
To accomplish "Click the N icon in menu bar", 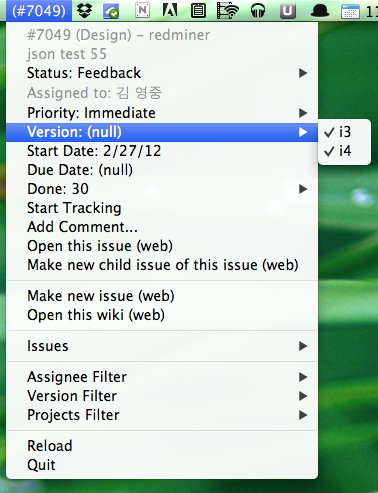I will (x=142, y=10).
